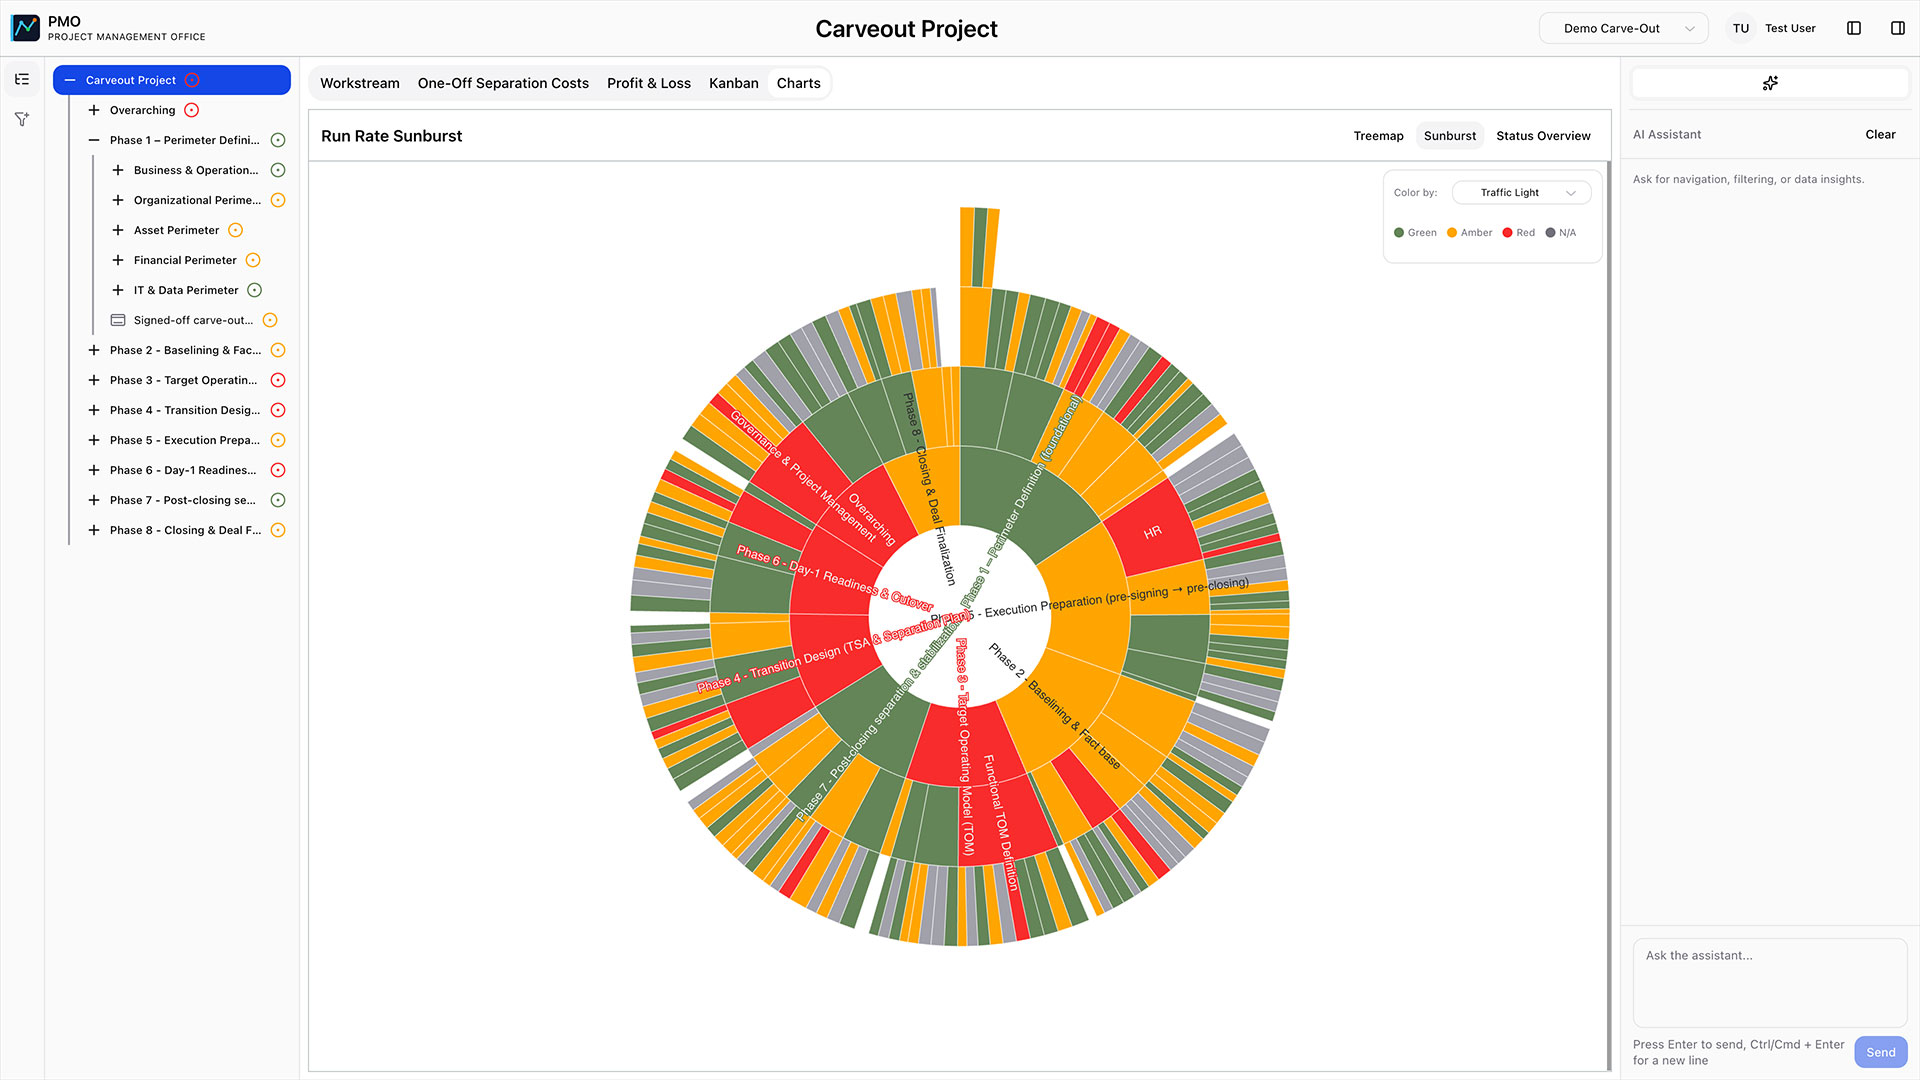Toggle Green in the sunburst legend
This screenshot has height=1080, width=1920.
[x=1415, y=232]
